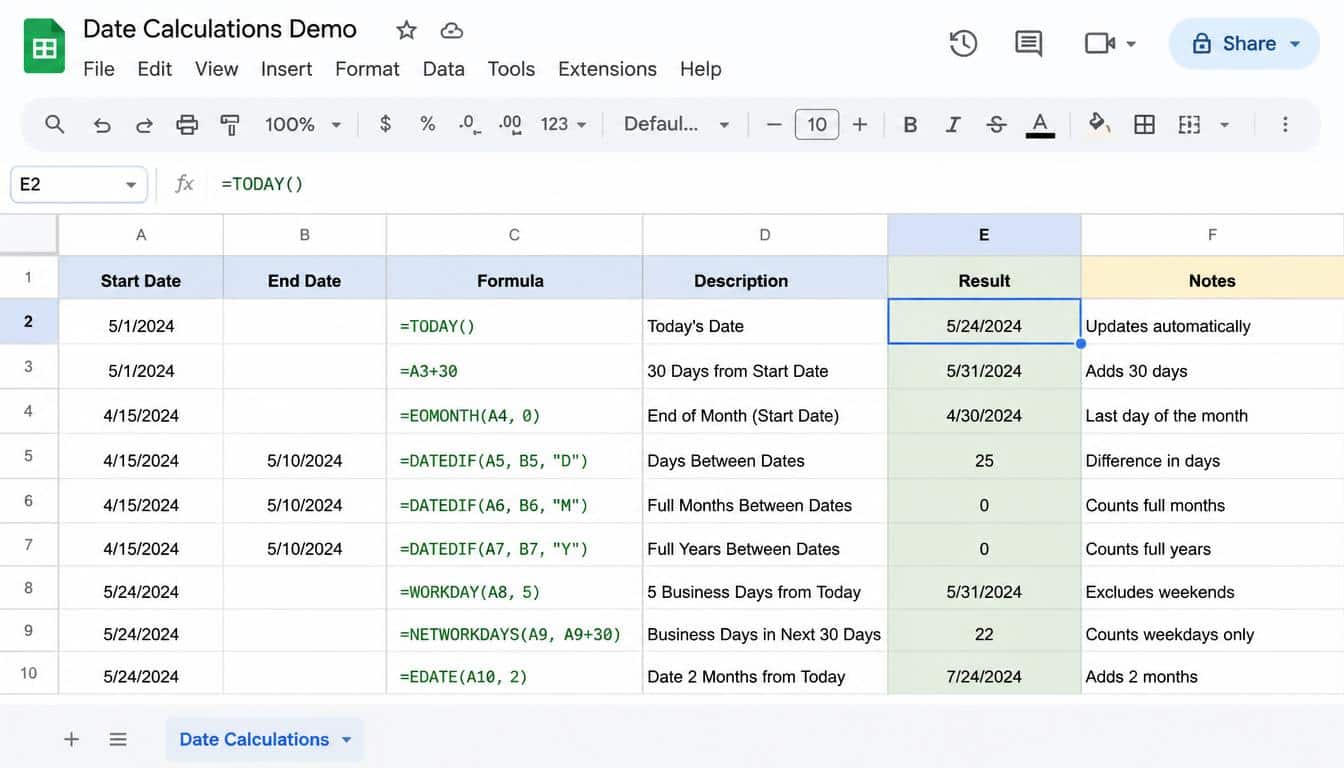The width and height of the screenshot is (1344, 768).
Task: Expand the meeting options arrow
Action: tap(1131, 44)
